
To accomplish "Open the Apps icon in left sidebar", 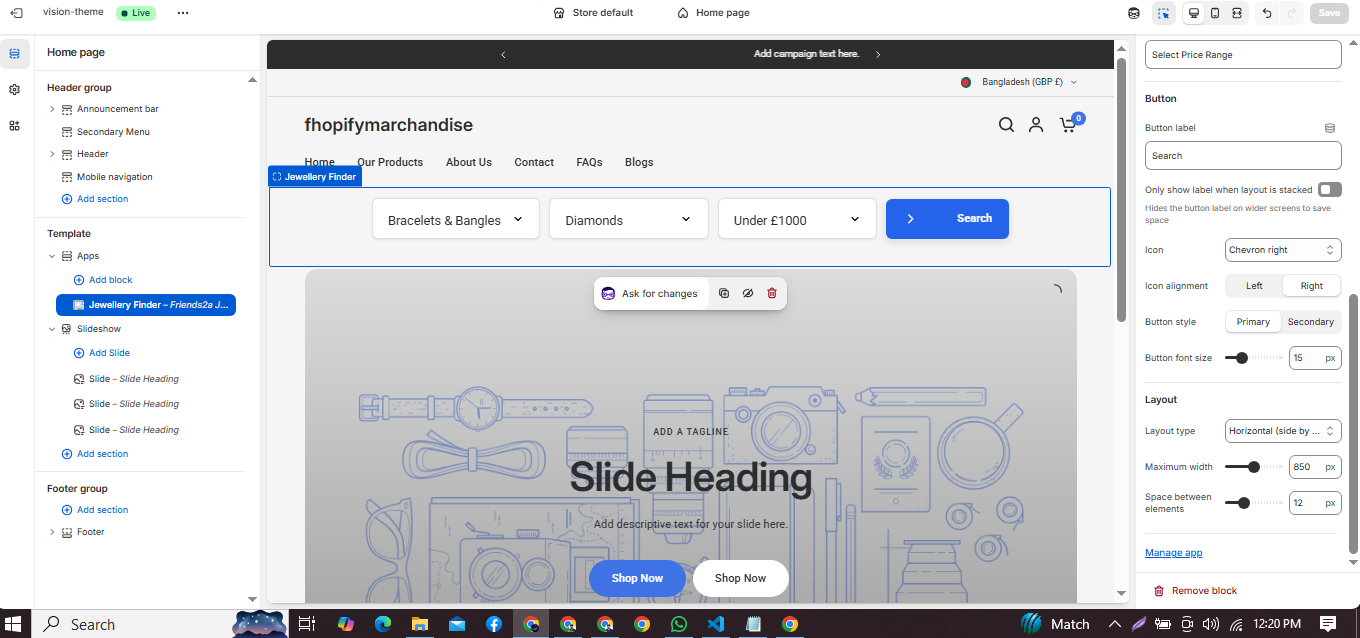I will (14, 125).
